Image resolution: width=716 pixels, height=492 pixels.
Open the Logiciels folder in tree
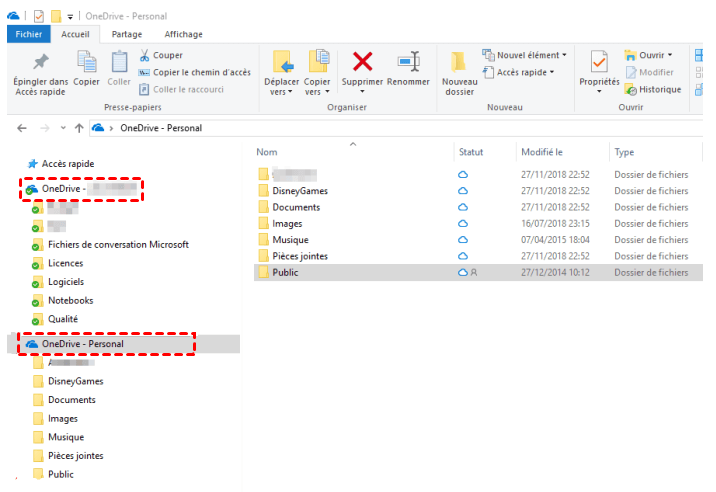tap(66, 282)
